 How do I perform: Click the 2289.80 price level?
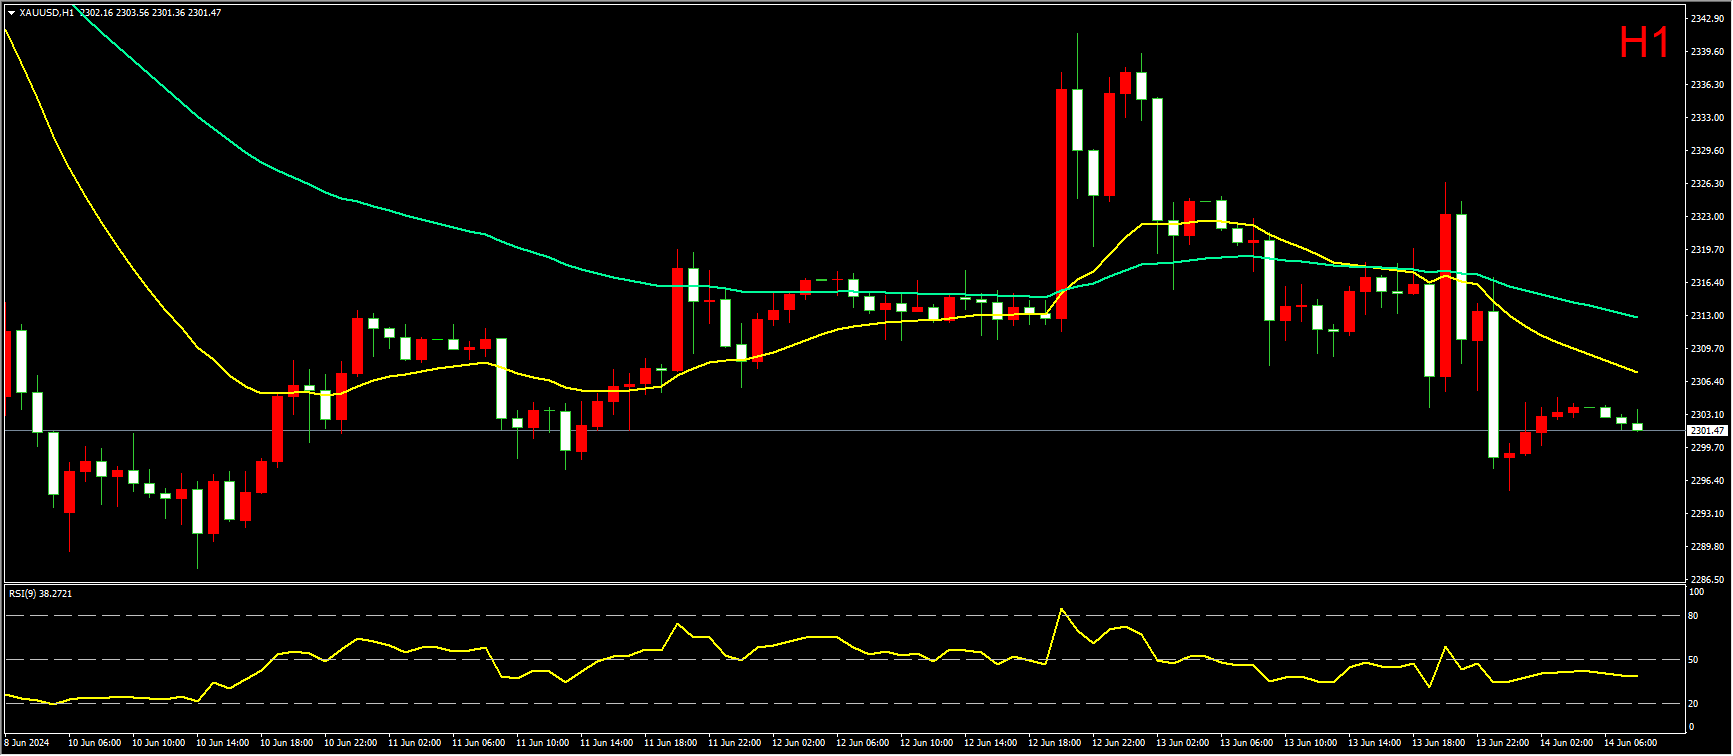[1706, 547]
